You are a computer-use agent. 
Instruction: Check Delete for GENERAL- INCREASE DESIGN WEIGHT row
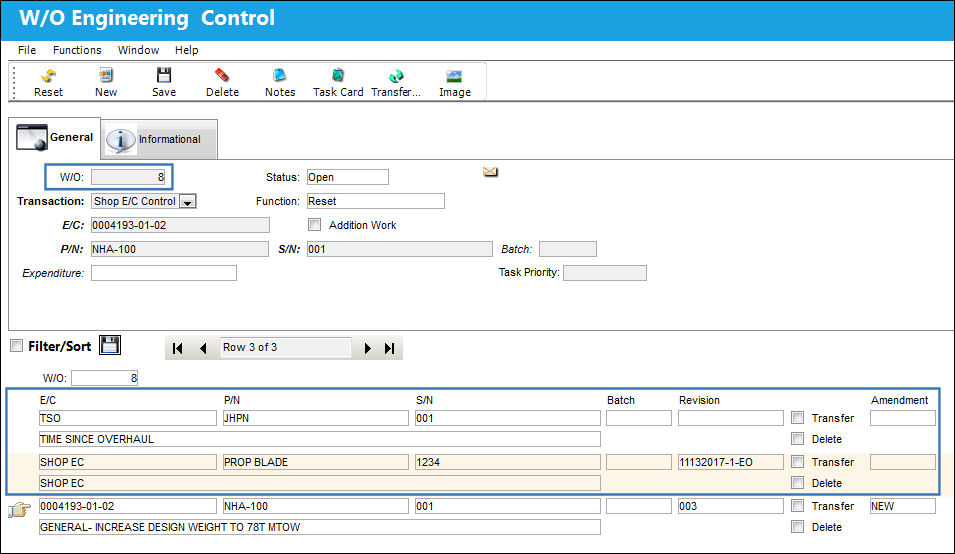(x=797, y=527)
